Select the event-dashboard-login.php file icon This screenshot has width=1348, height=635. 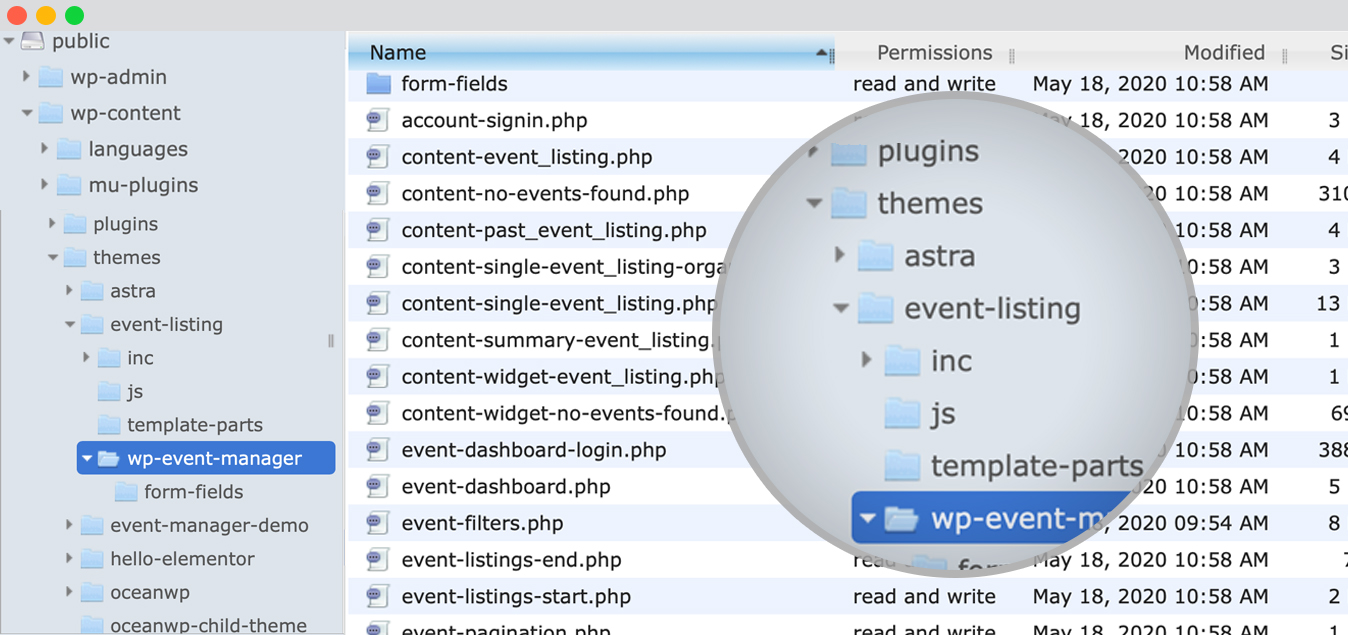(377, 450)
